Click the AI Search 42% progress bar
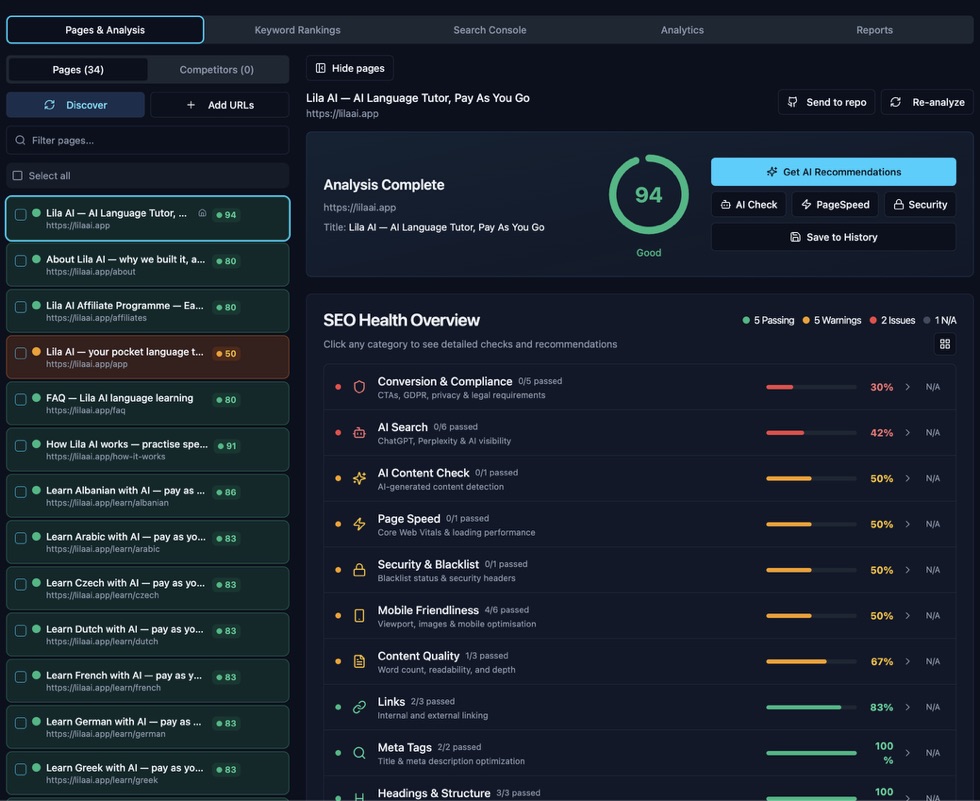 click(811, 432)
